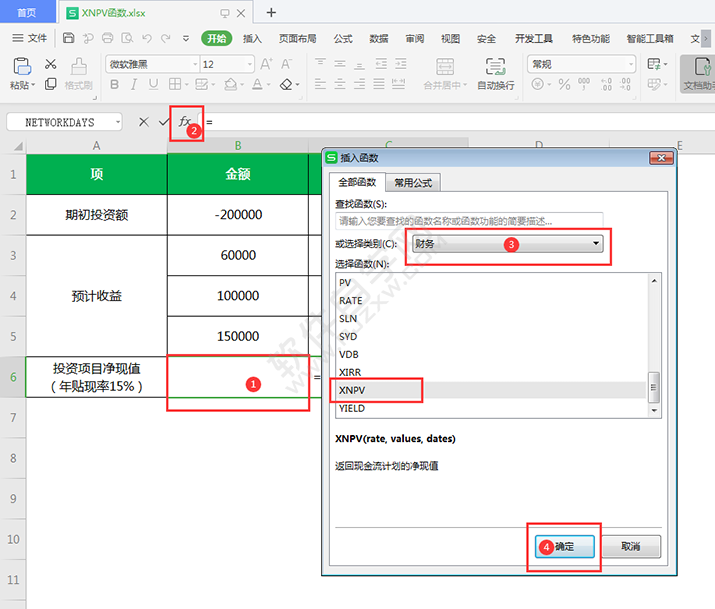The width and height of the screenshot is (715, 609).
Task: Align text left icon
Action: coord(321,84)
